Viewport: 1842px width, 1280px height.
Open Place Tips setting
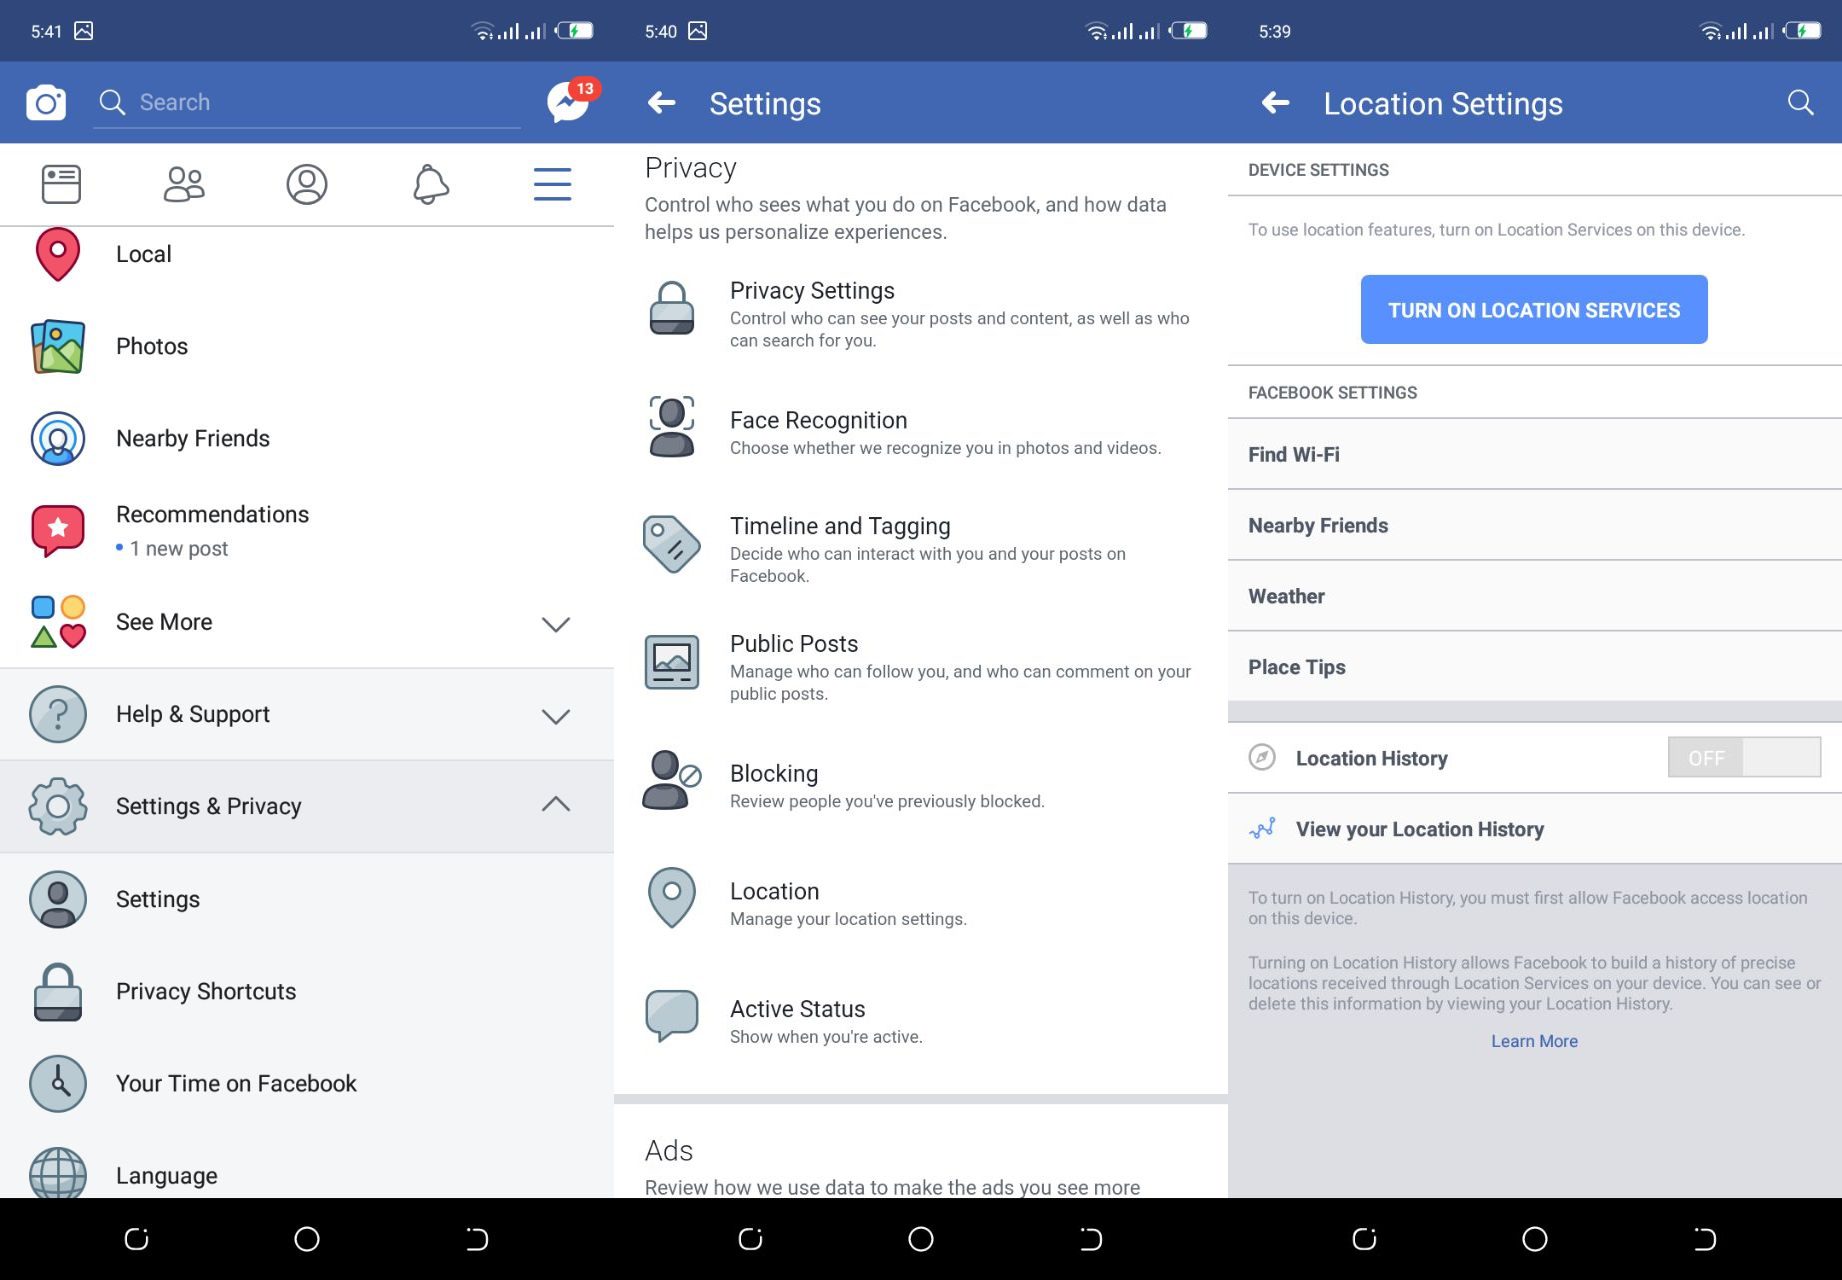pos(1535,667)
